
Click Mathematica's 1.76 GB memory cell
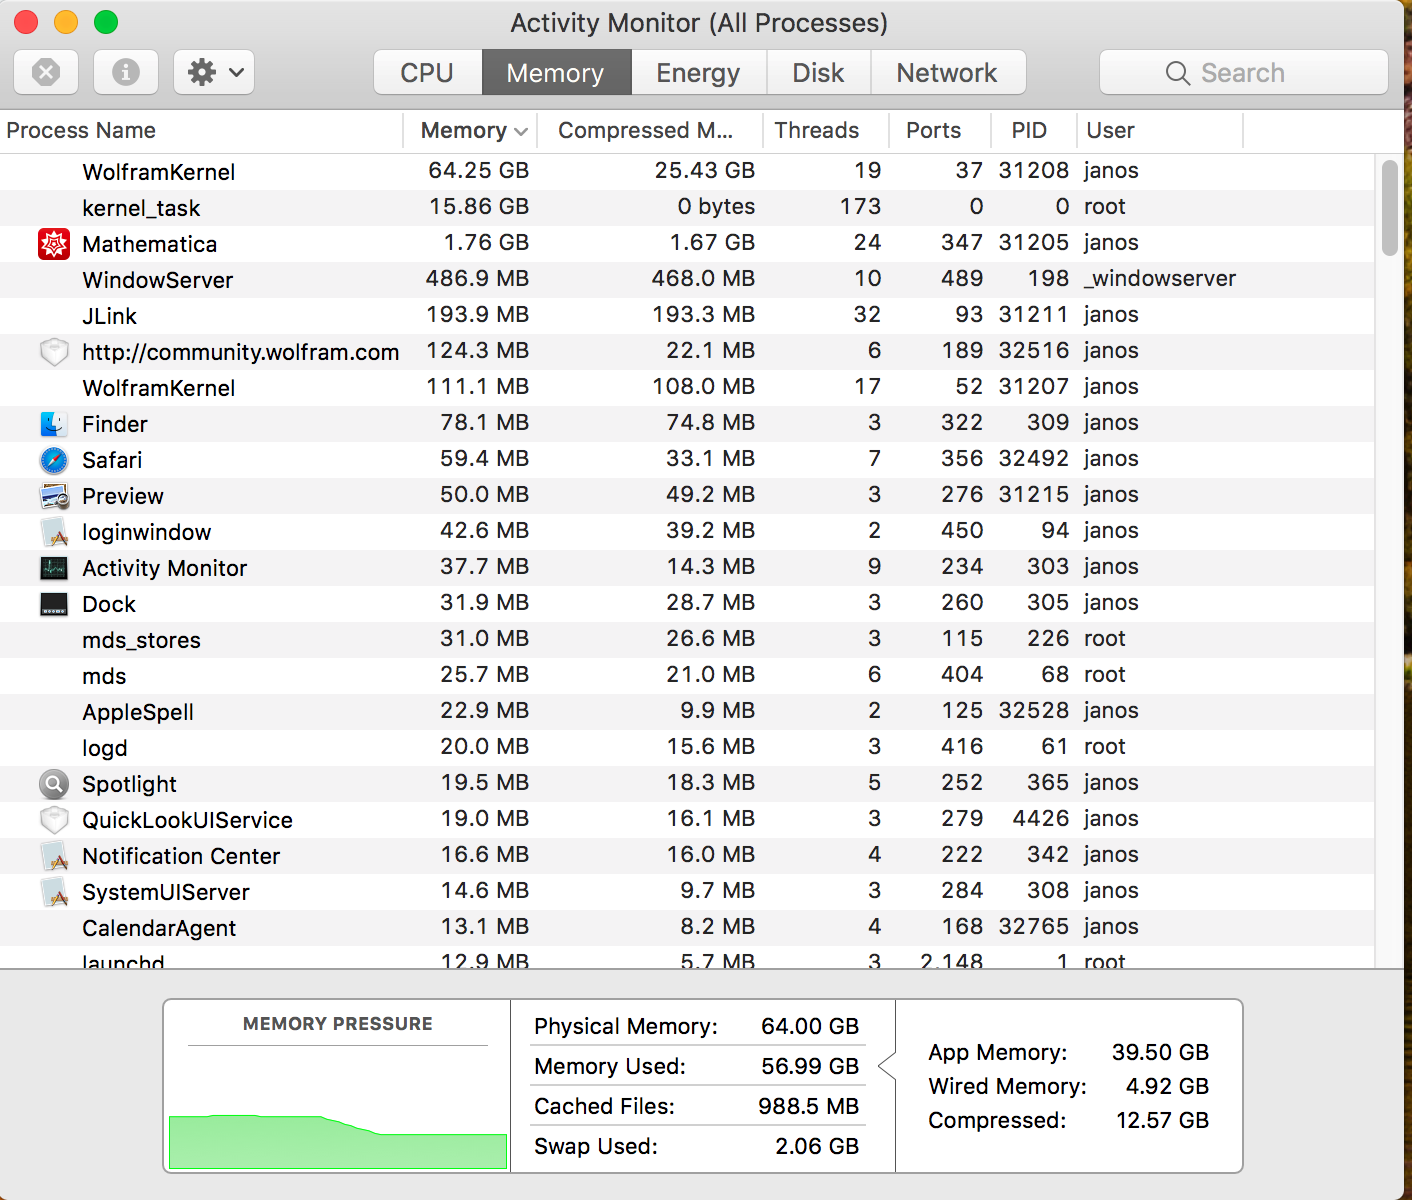click(x=486, y=243)
